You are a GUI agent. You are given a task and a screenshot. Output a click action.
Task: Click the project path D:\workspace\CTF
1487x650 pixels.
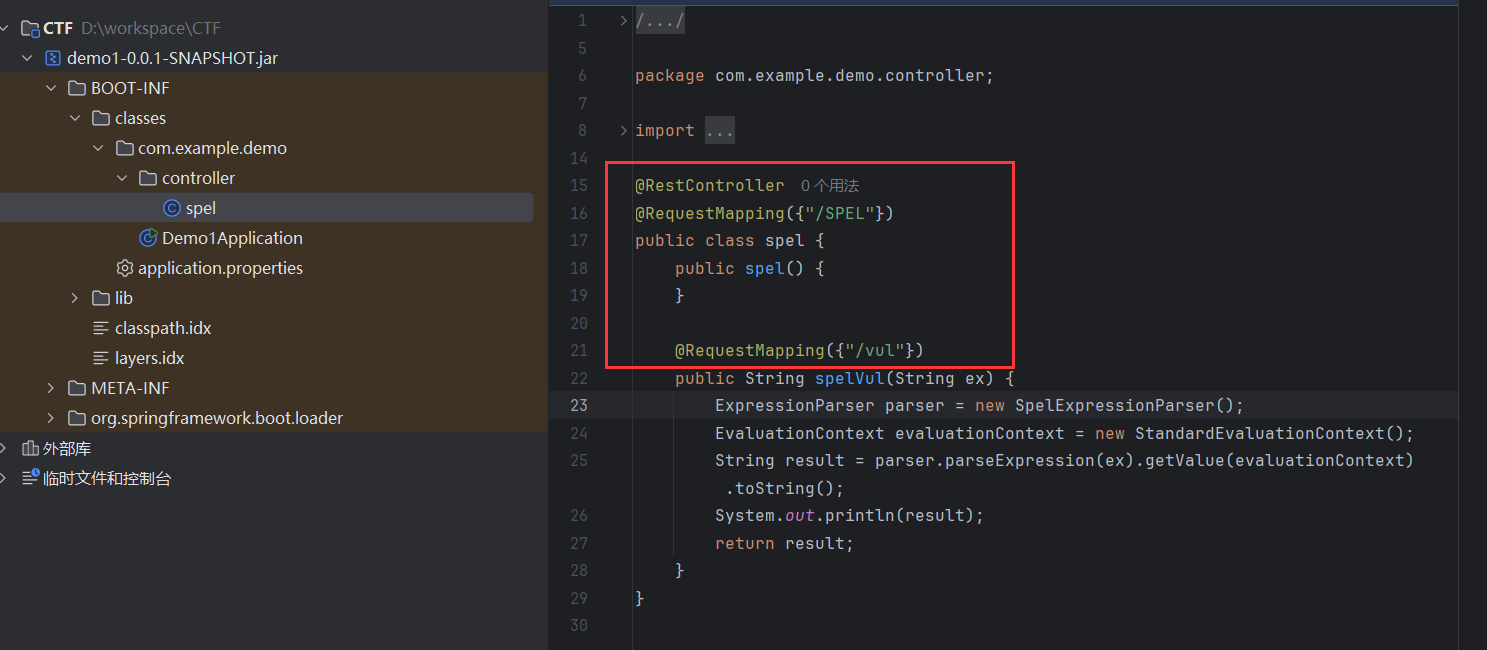tap(150, 28)
